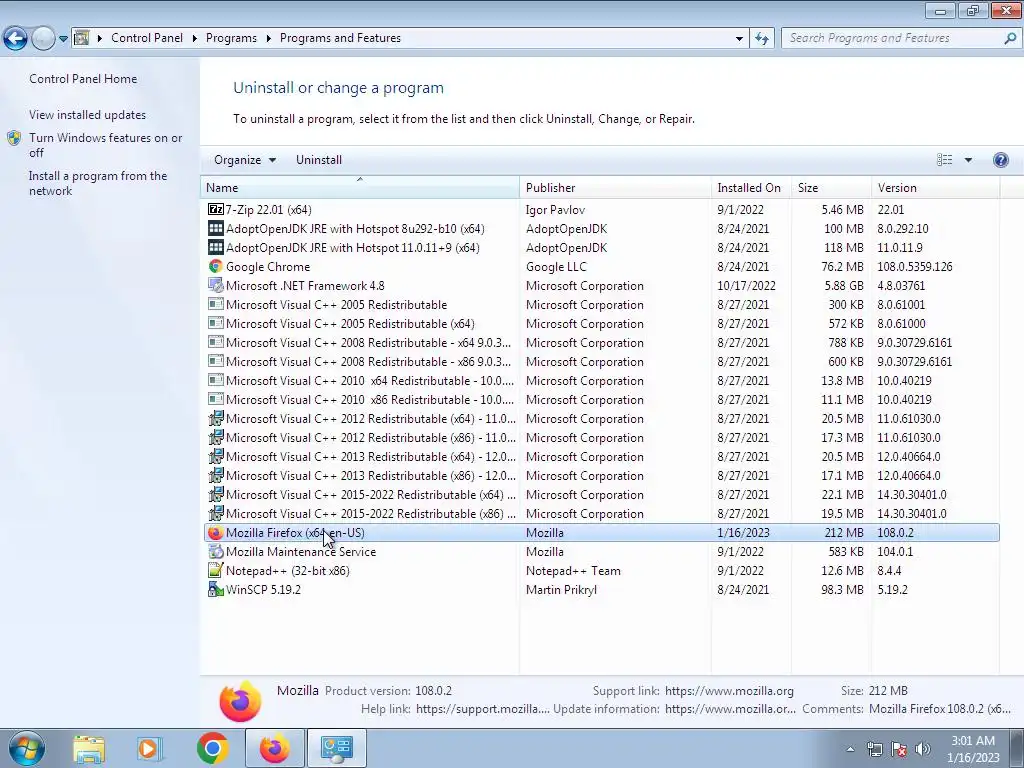Click the 7-Zip program icon

point(216,210)
